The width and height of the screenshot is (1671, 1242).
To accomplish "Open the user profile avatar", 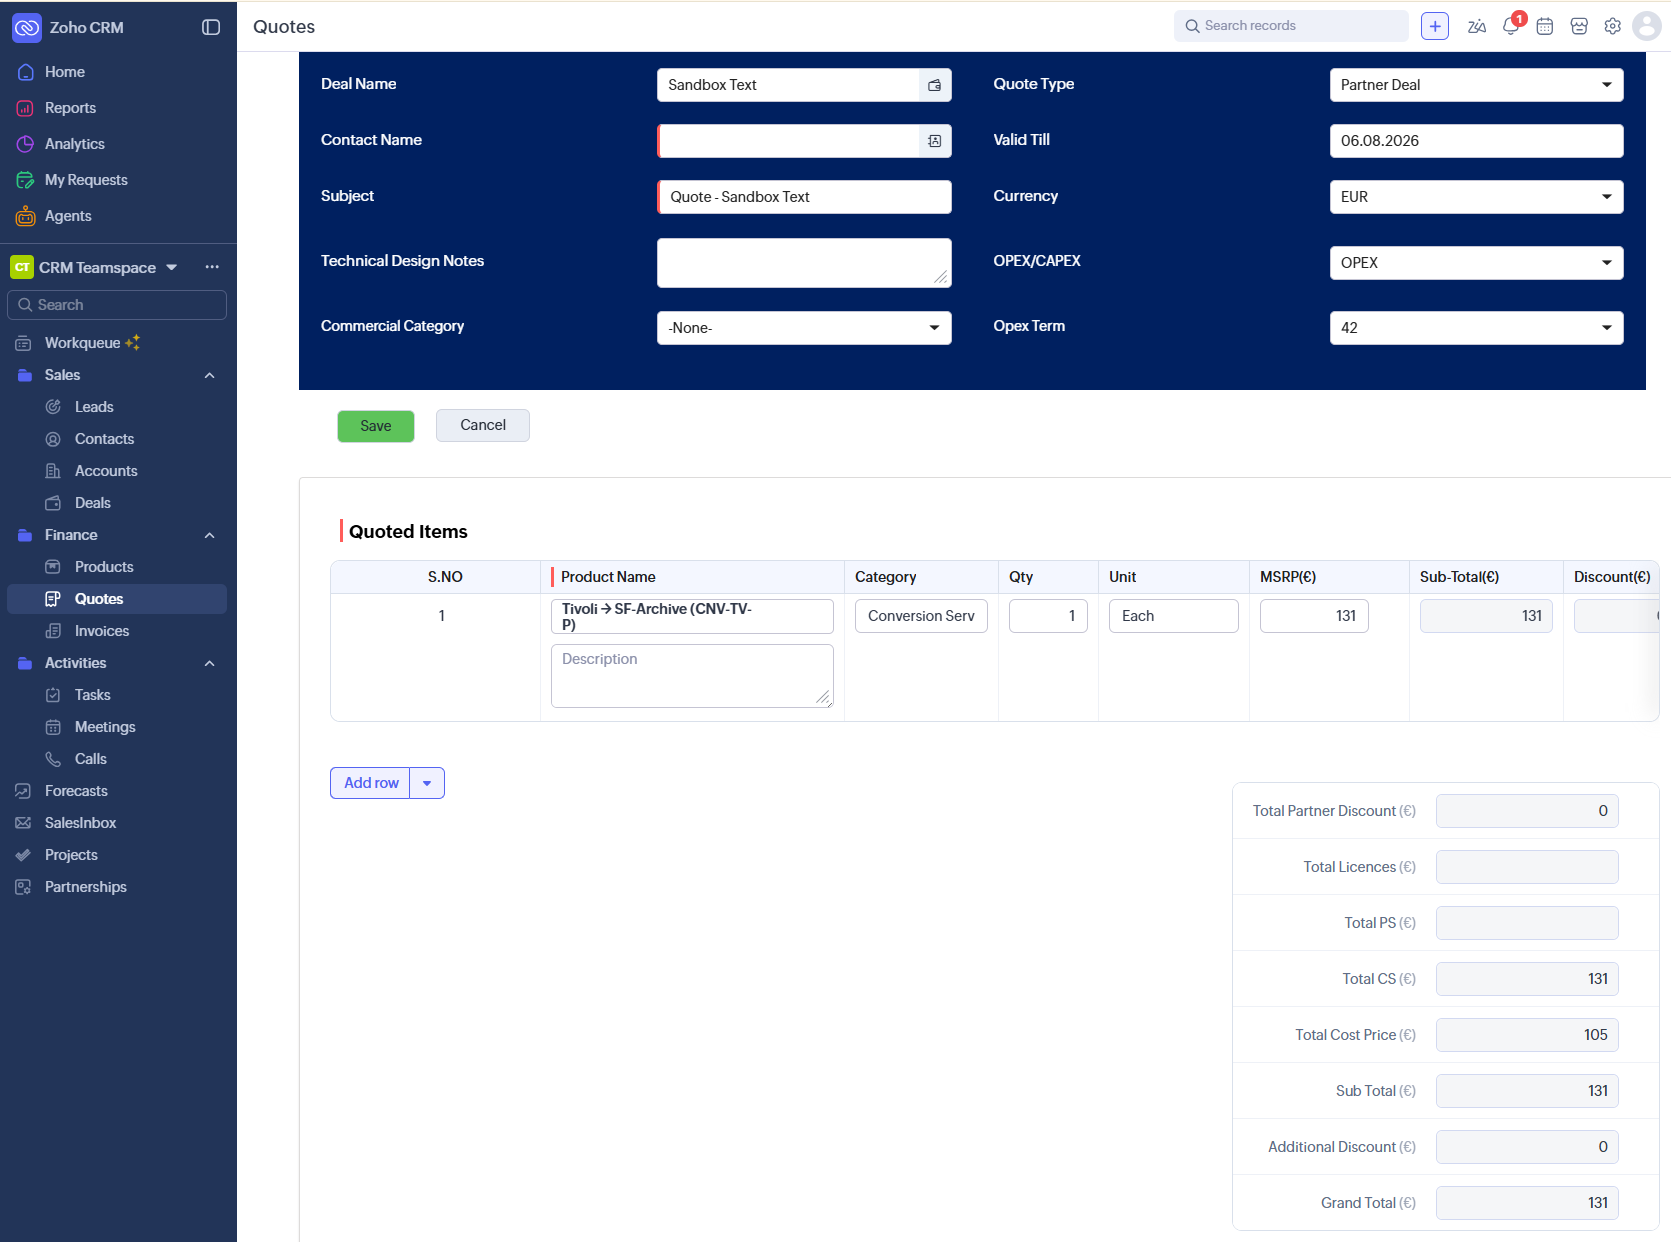I will coord(1647,26).
